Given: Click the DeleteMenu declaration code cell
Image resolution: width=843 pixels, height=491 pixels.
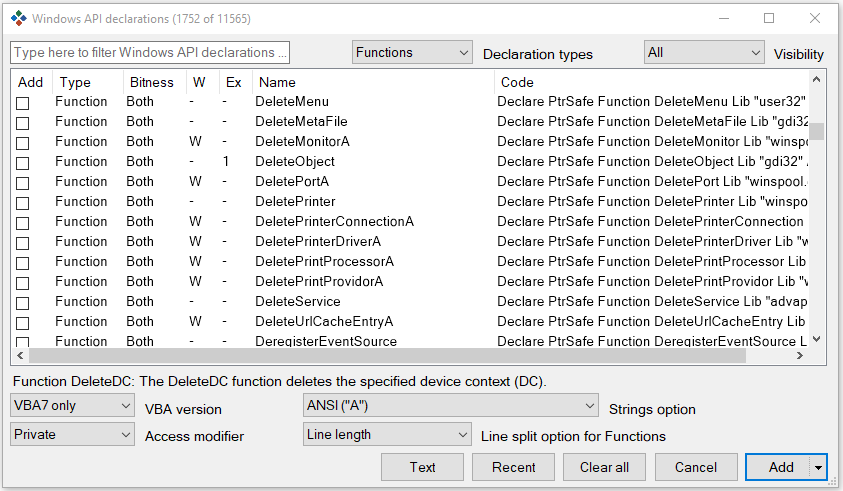Looking at the screenshot, I should point(652,101).
